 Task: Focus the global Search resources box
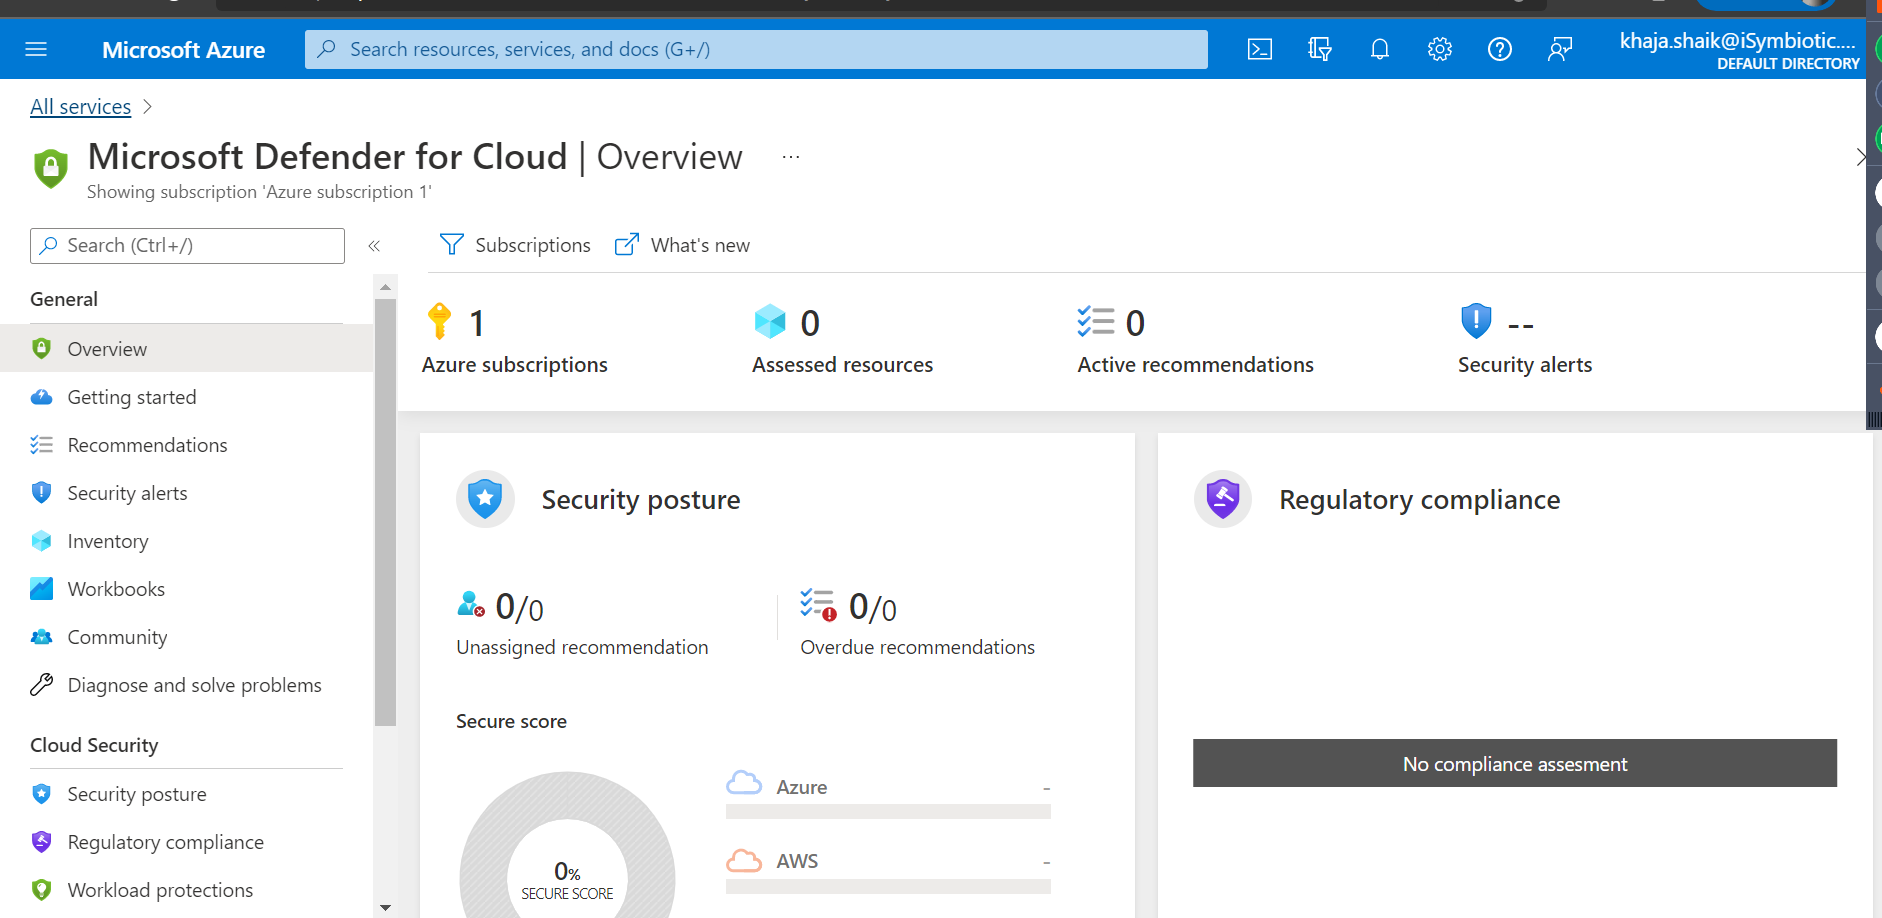[x=756, y=49]
